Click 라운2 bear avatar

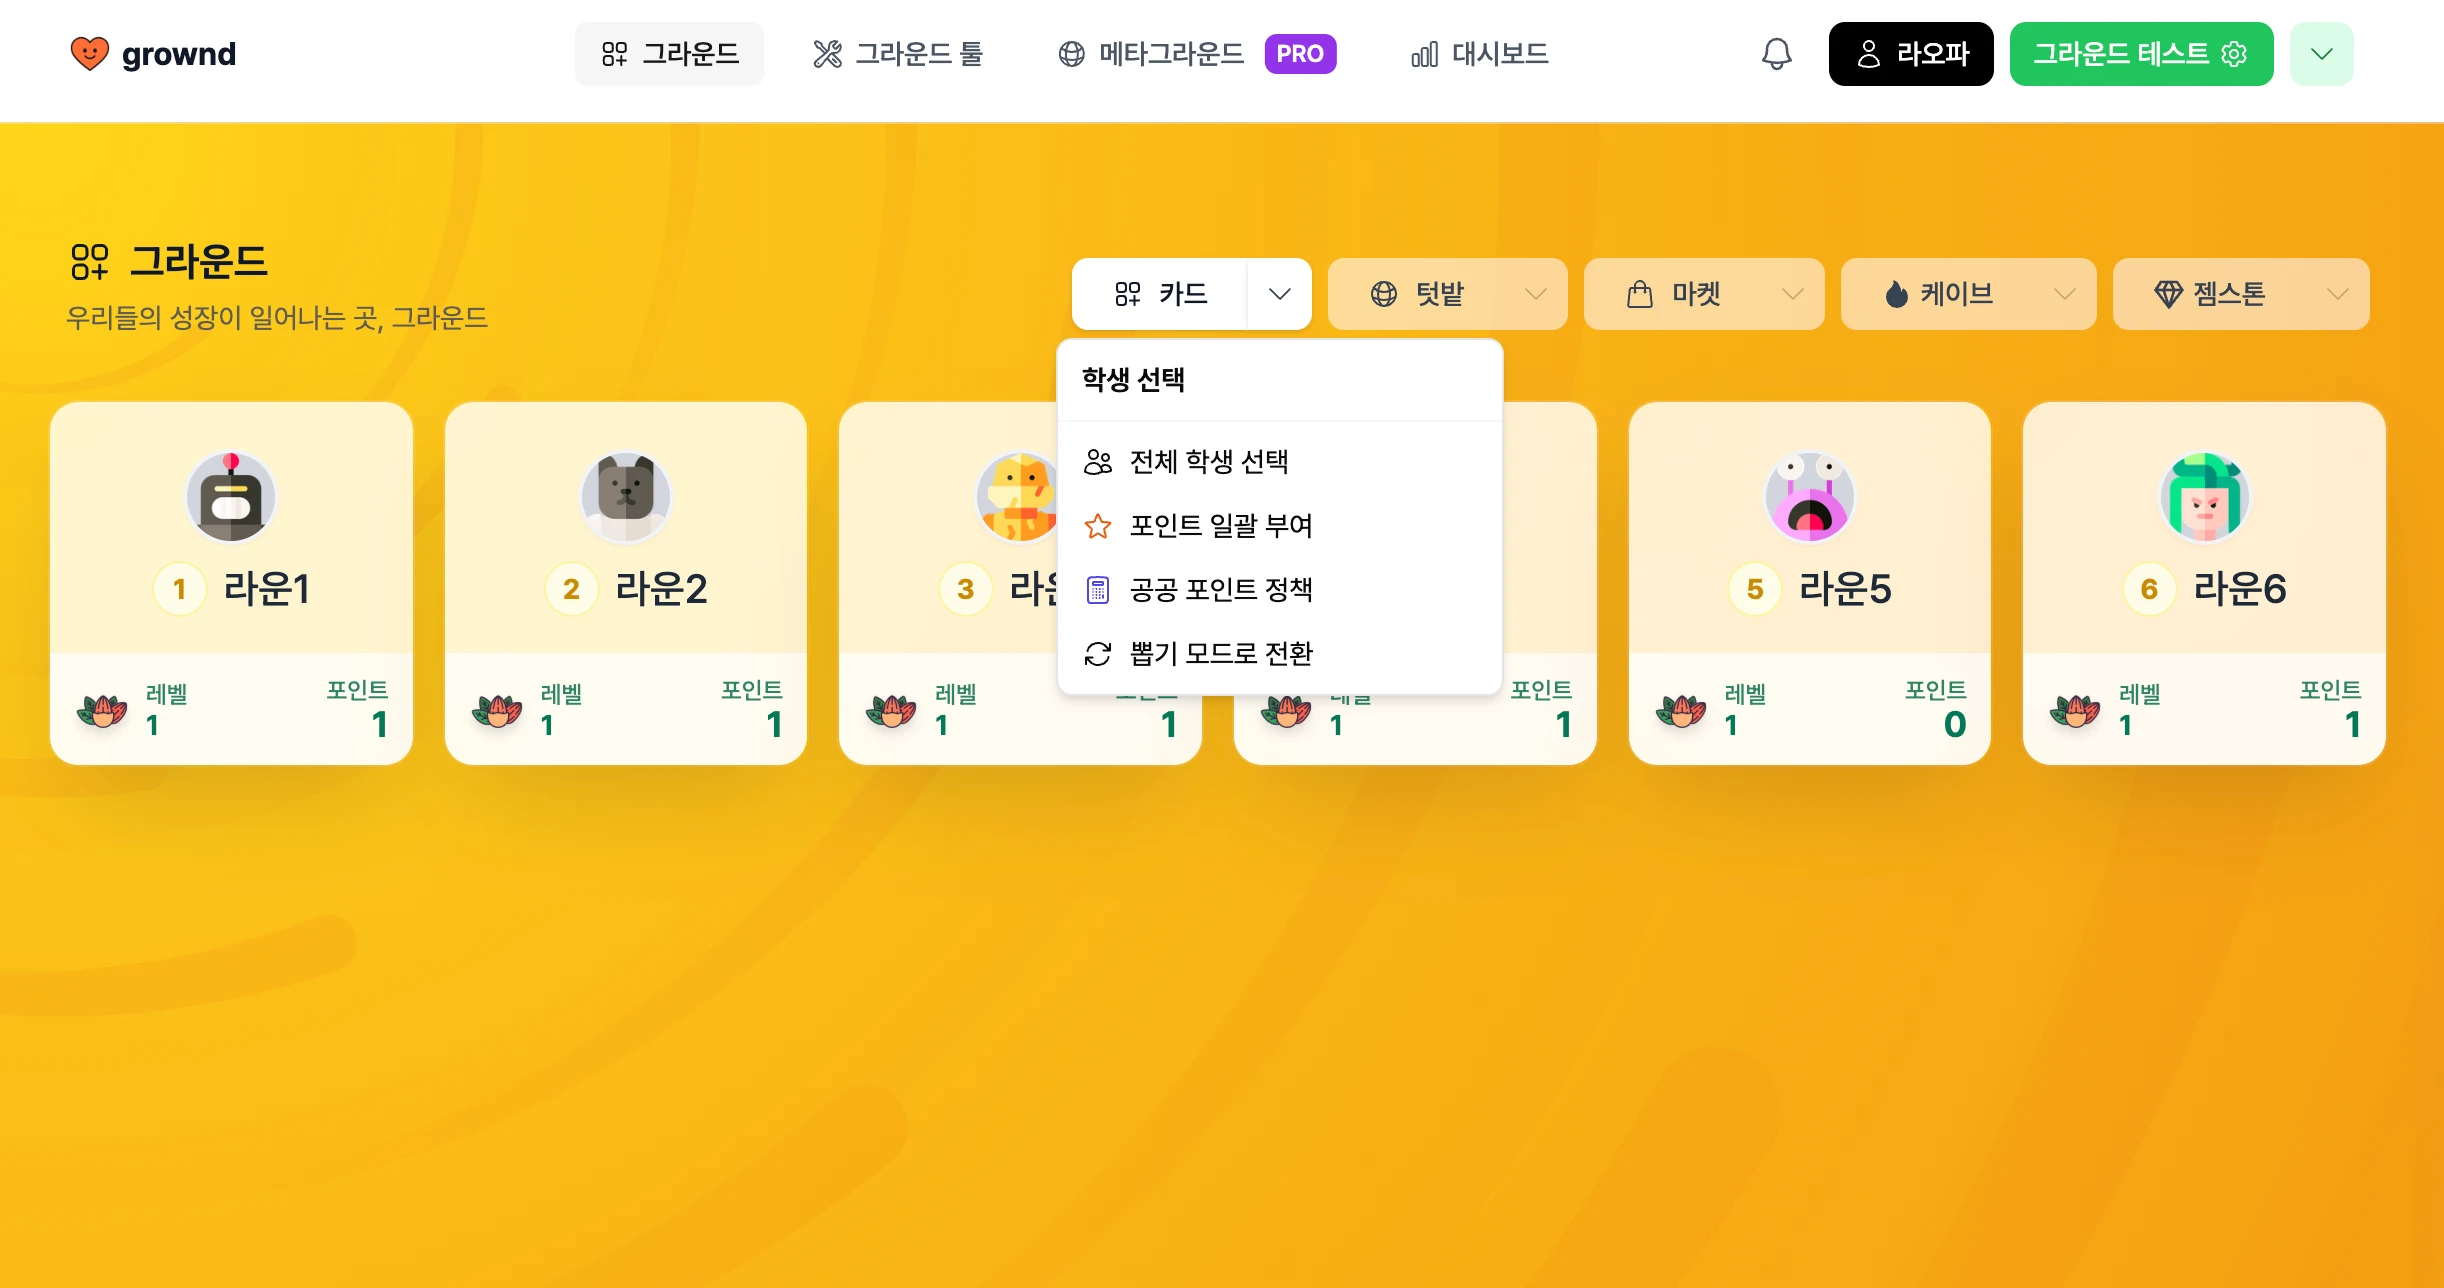(x=626, y=497)
